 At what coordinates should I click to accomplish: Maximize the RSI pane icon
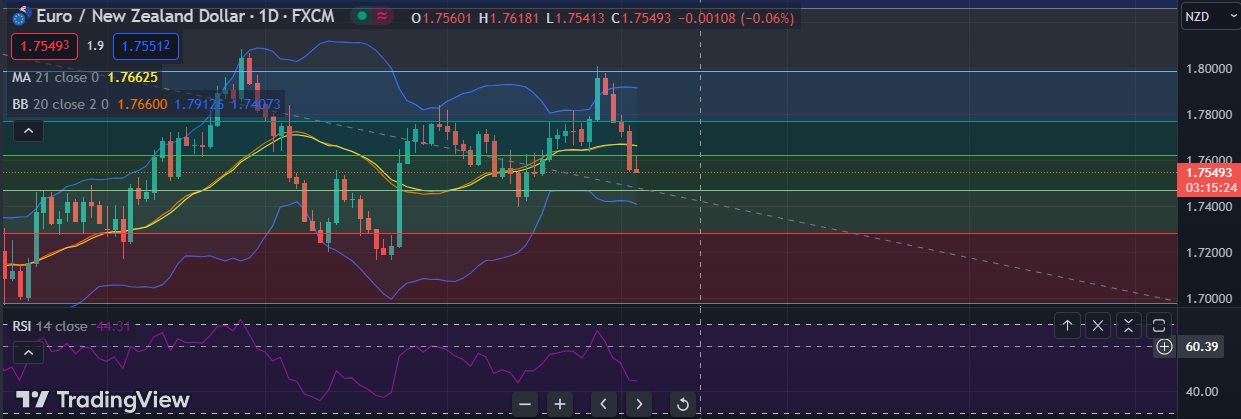tap(1158, 325)
